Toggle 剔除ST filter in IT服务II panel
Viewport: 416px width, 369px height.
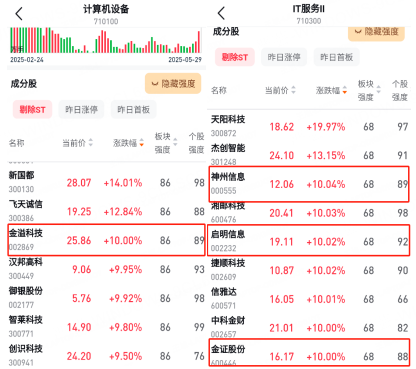point(235,57)
